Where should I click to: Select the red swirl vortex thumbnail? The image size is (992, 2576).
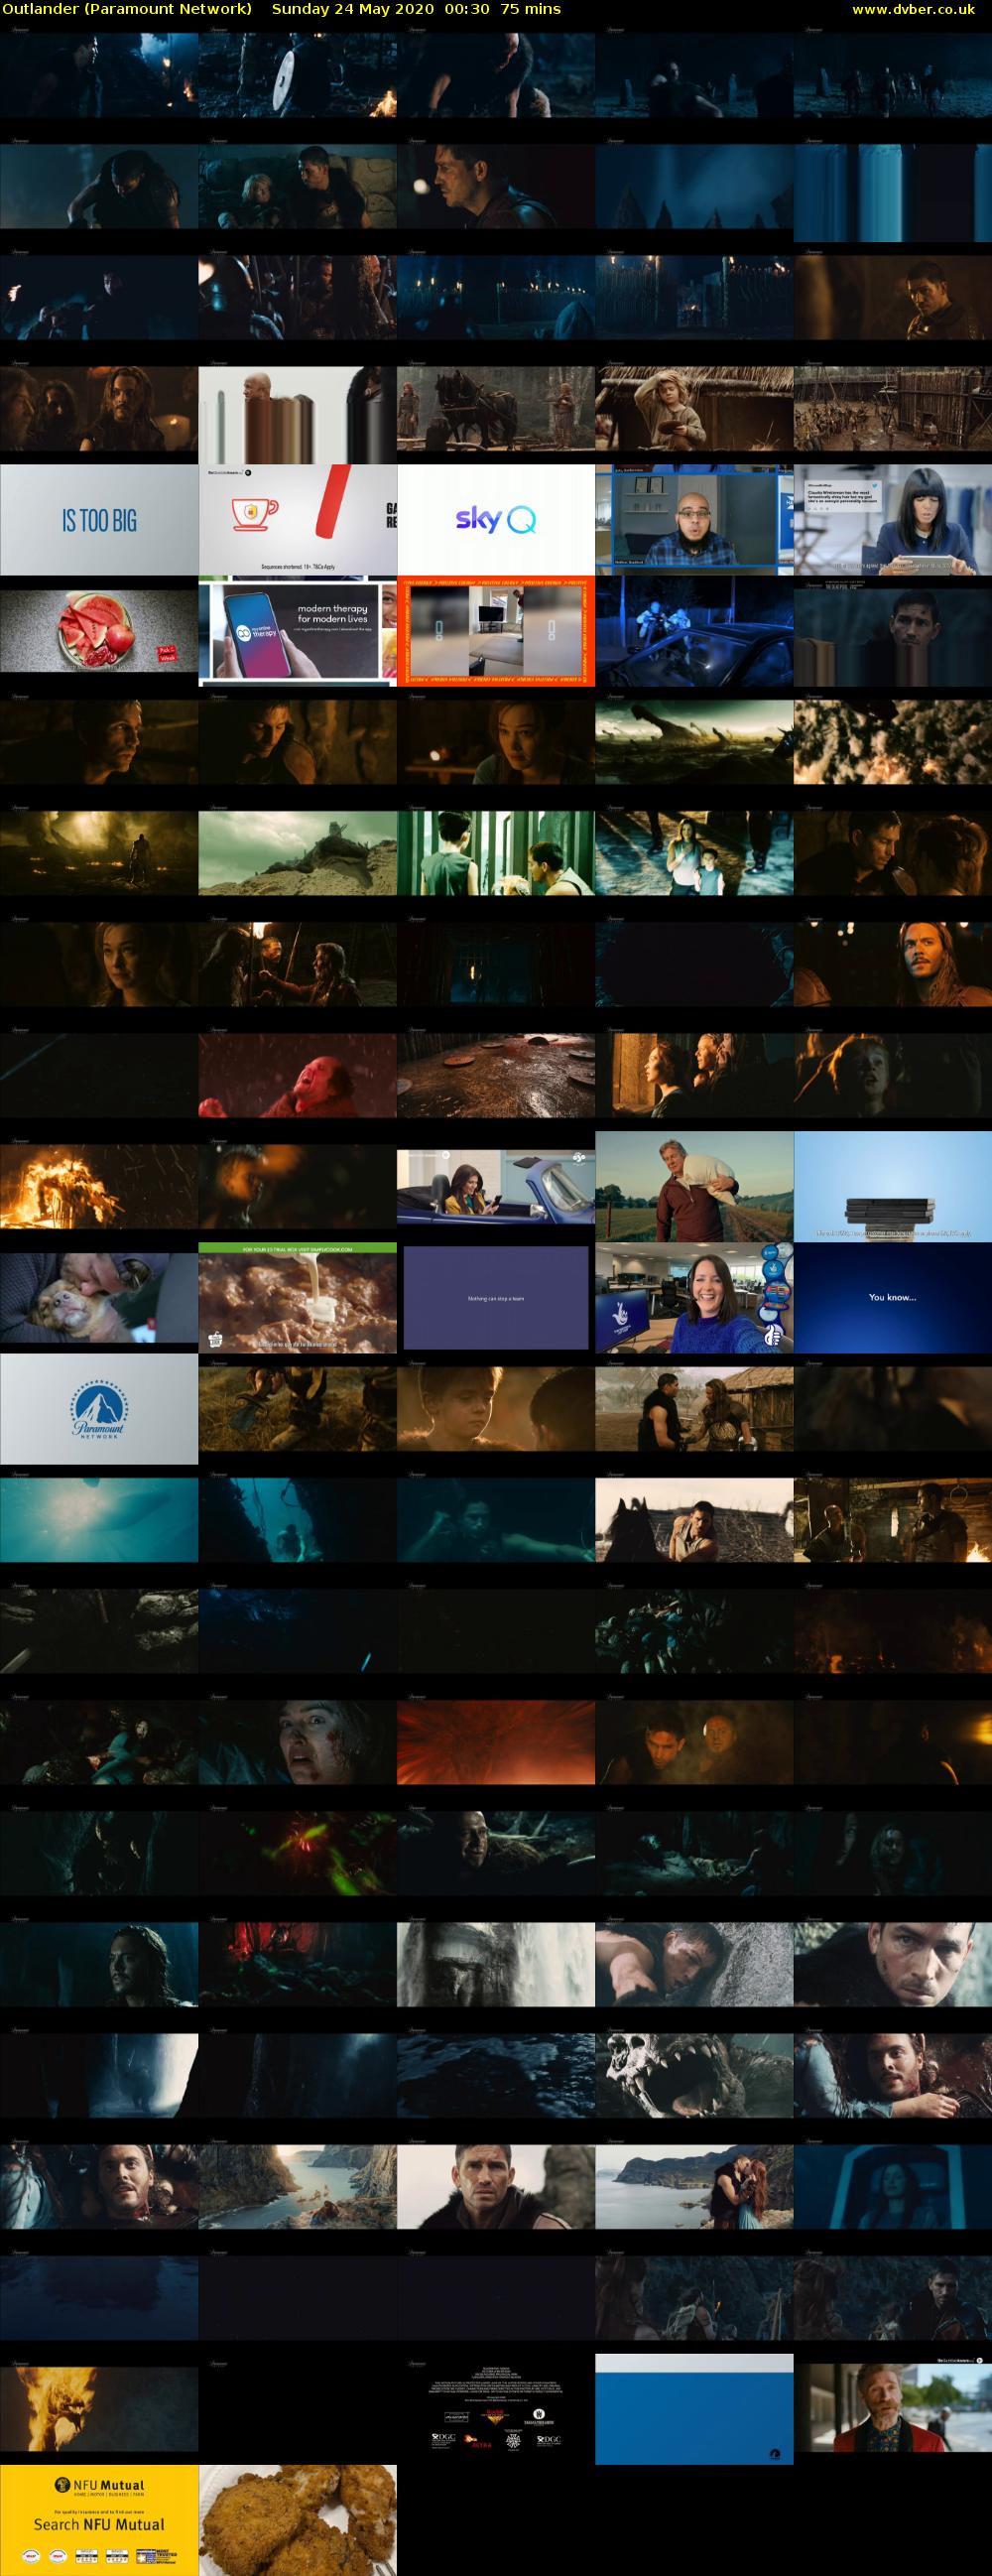pos(496,1743)
